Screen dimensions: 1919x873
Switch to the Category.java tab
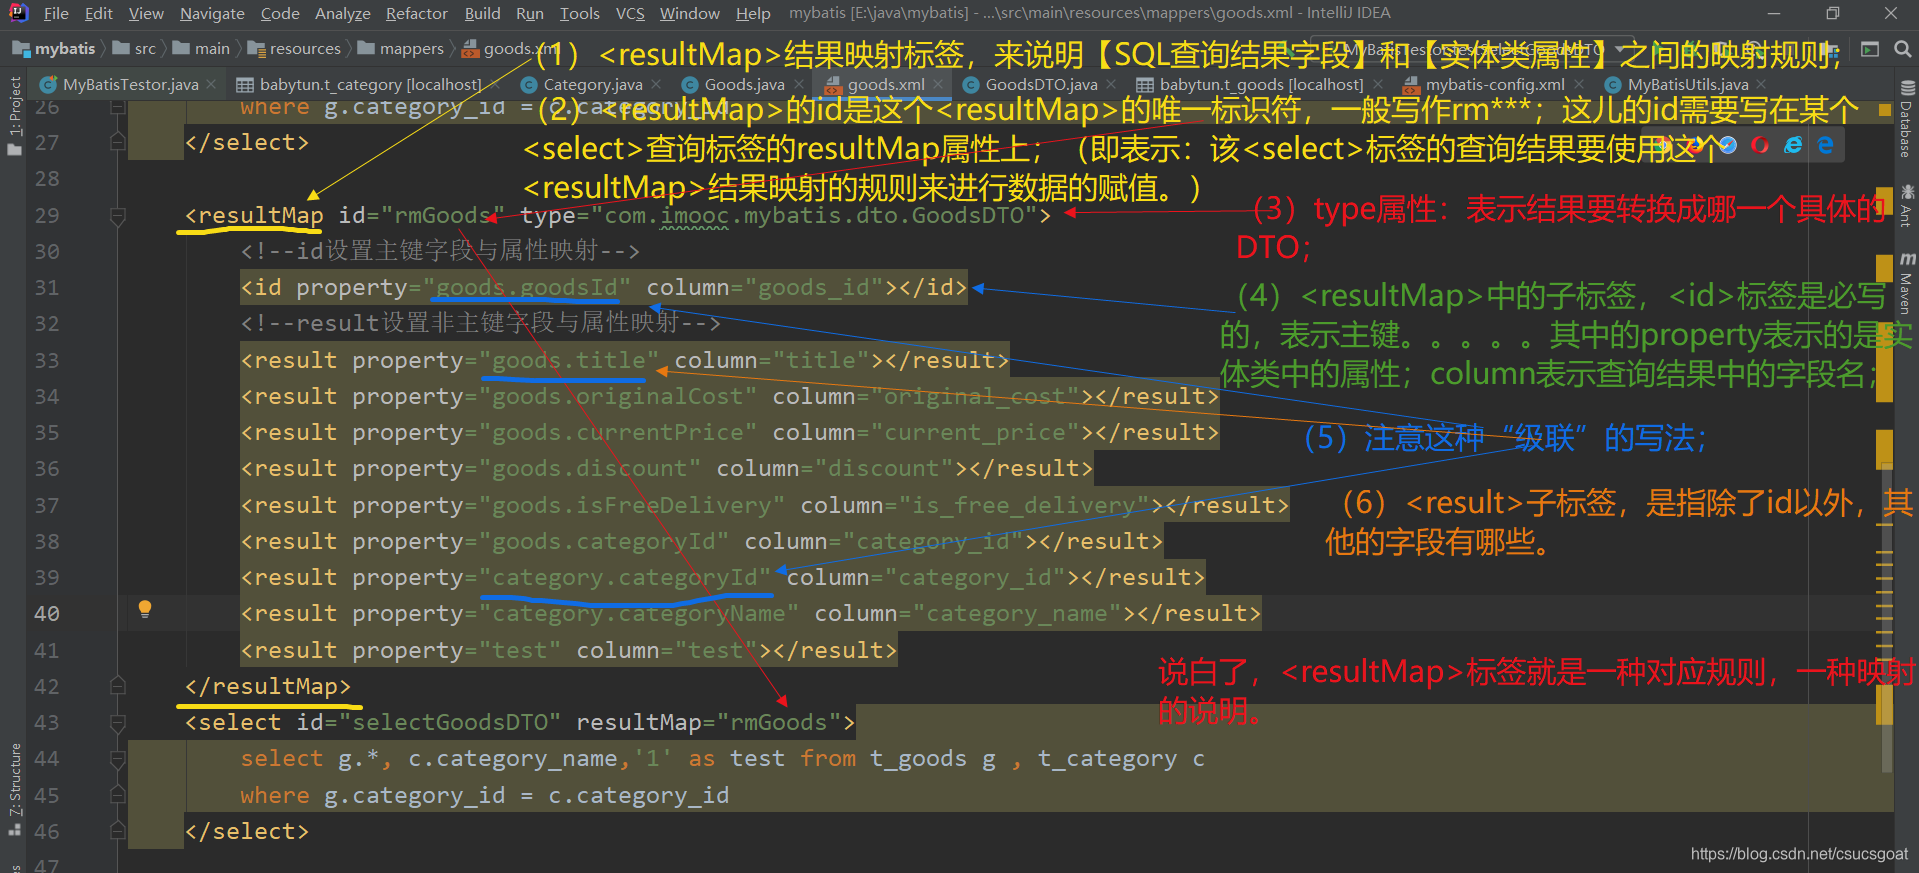click(x=592, y=85)
